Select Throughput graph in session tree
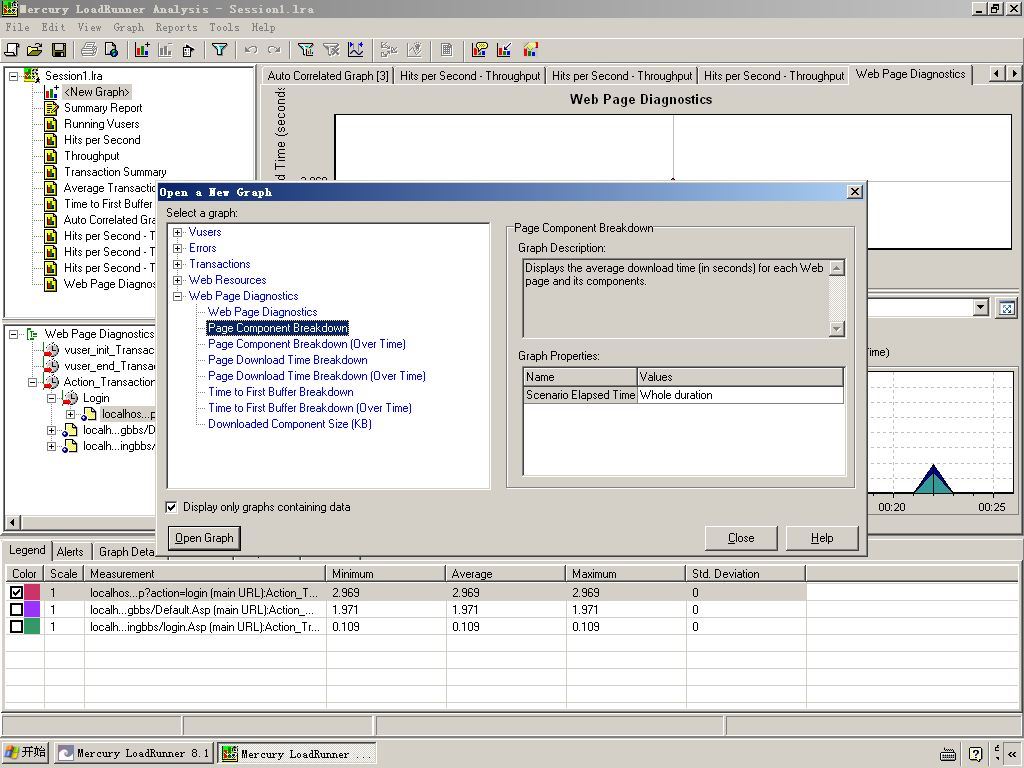Image resolution: width=1024 pixels, height=768 pixels. [91, 156]
